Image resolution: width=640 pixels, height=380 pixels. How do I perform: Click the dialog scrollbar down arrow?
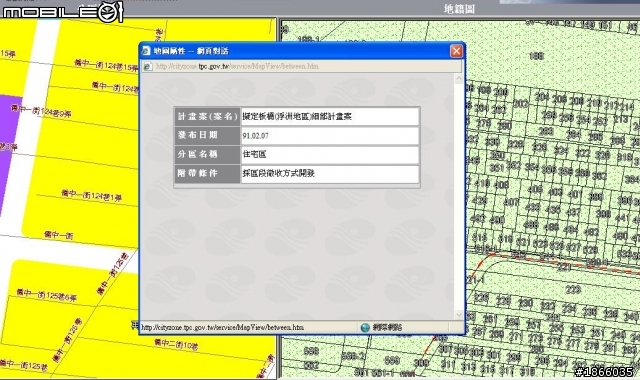click(459, 315)
